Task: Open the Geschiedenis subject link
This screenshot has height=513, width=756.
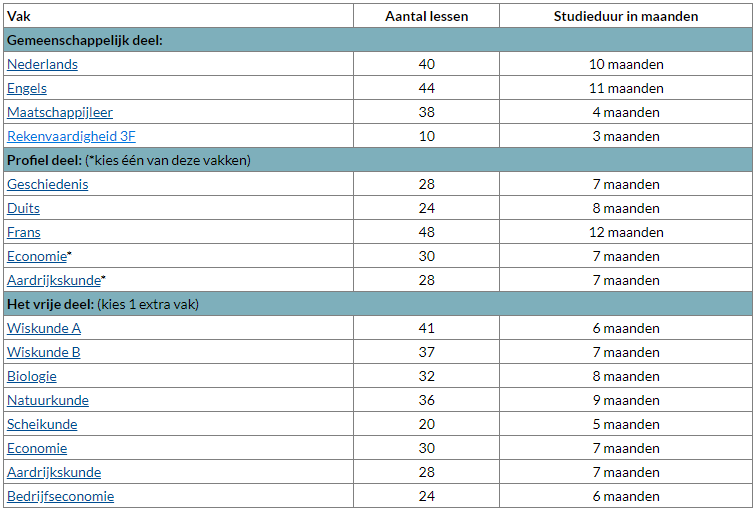Action: click(47, 184)
